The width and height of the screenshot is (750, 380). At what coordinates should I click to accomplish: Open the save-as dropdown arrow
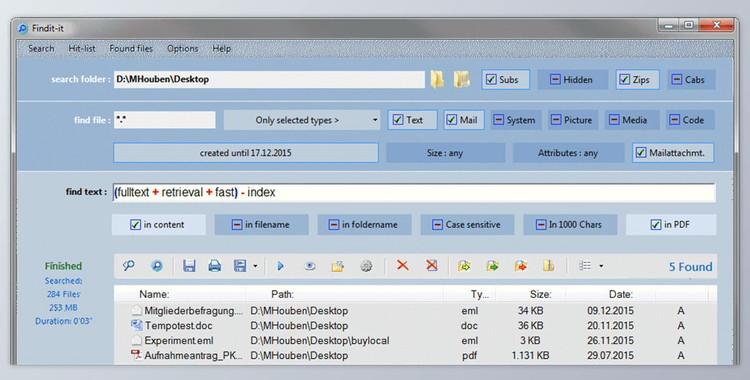(x=255, y=266)
